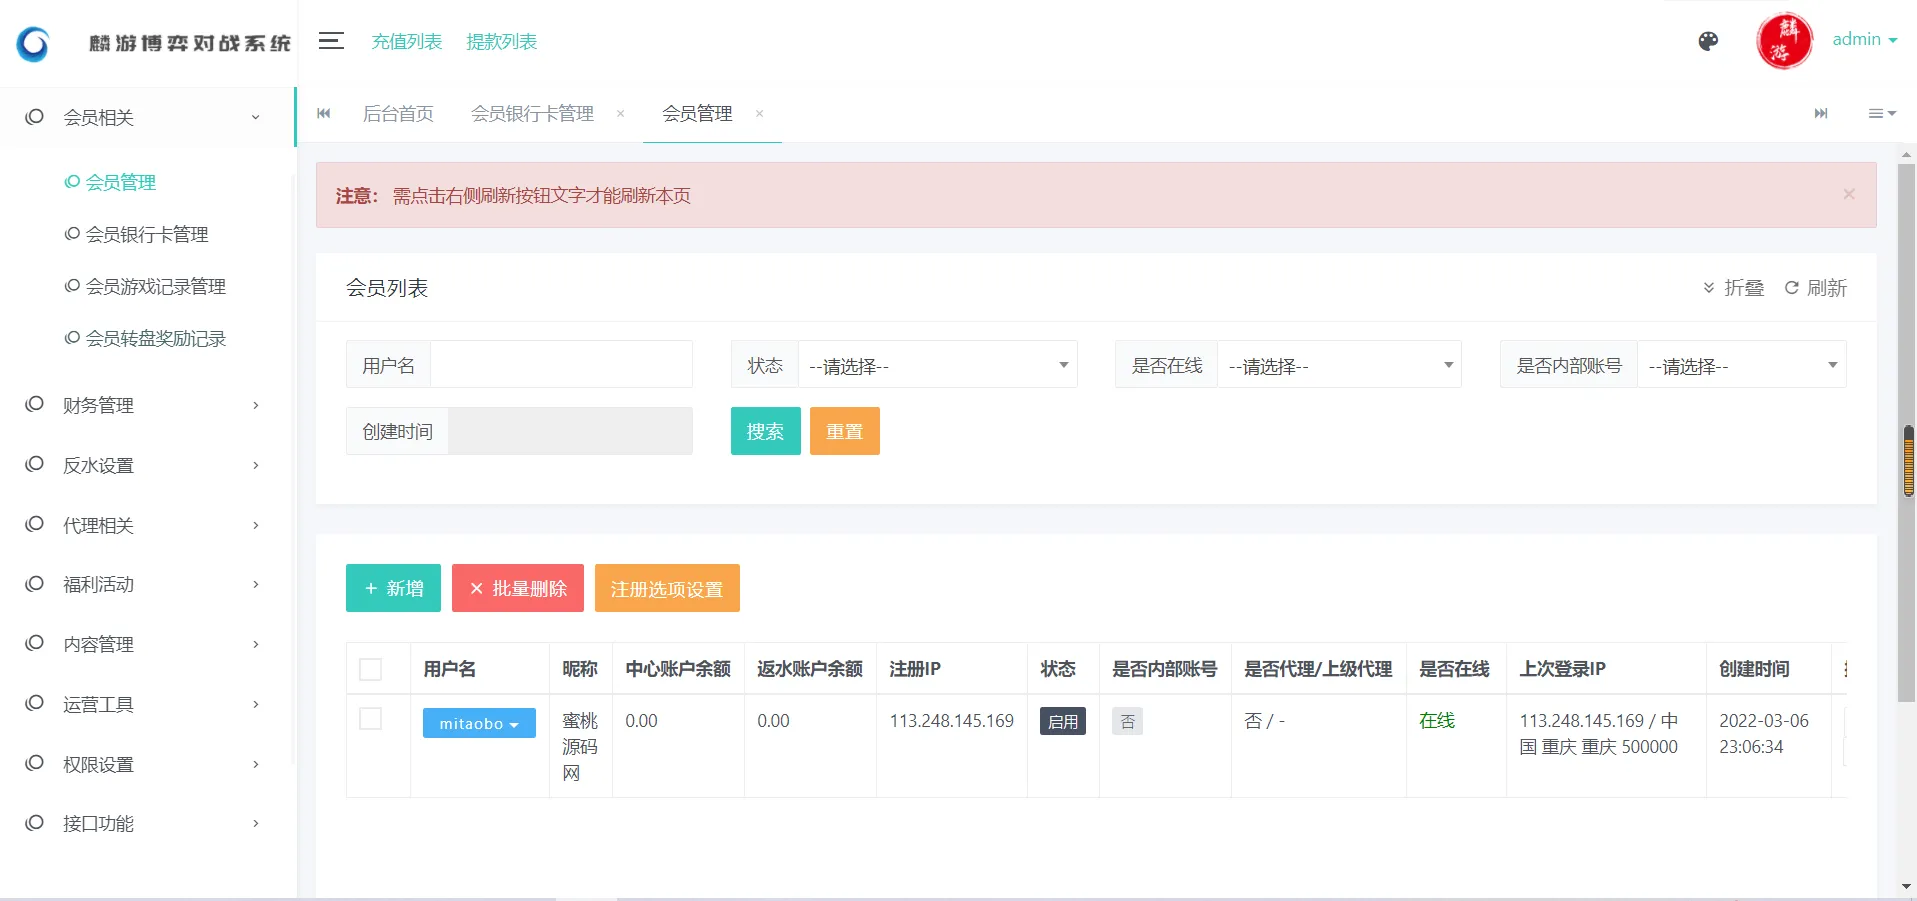The width and height of the screenshot is (1917, 901).
Task: Click inside the 用户名 input field
Action: [x=560, y=364]
